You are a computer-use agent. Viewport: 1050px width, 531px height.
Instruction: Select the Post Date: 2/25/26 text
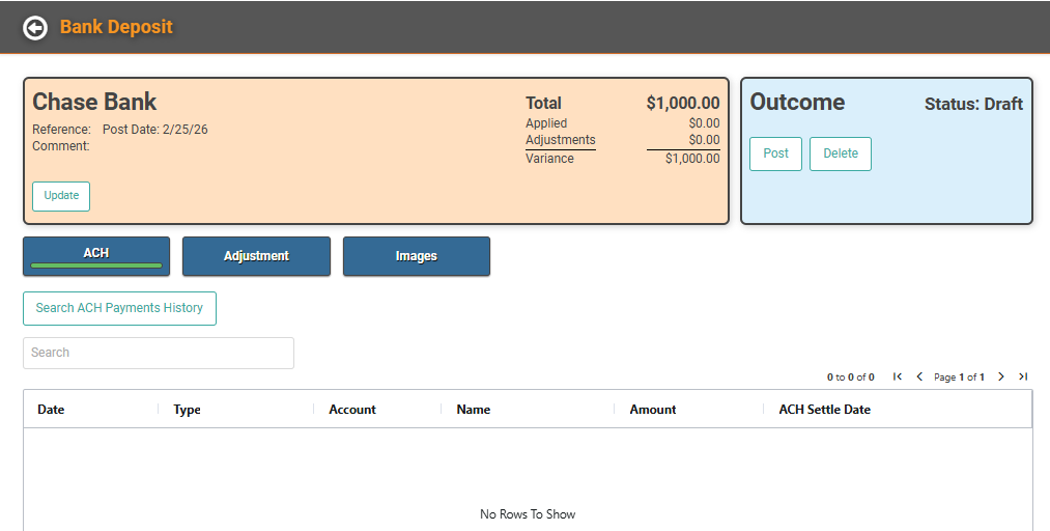coord(155,130)
